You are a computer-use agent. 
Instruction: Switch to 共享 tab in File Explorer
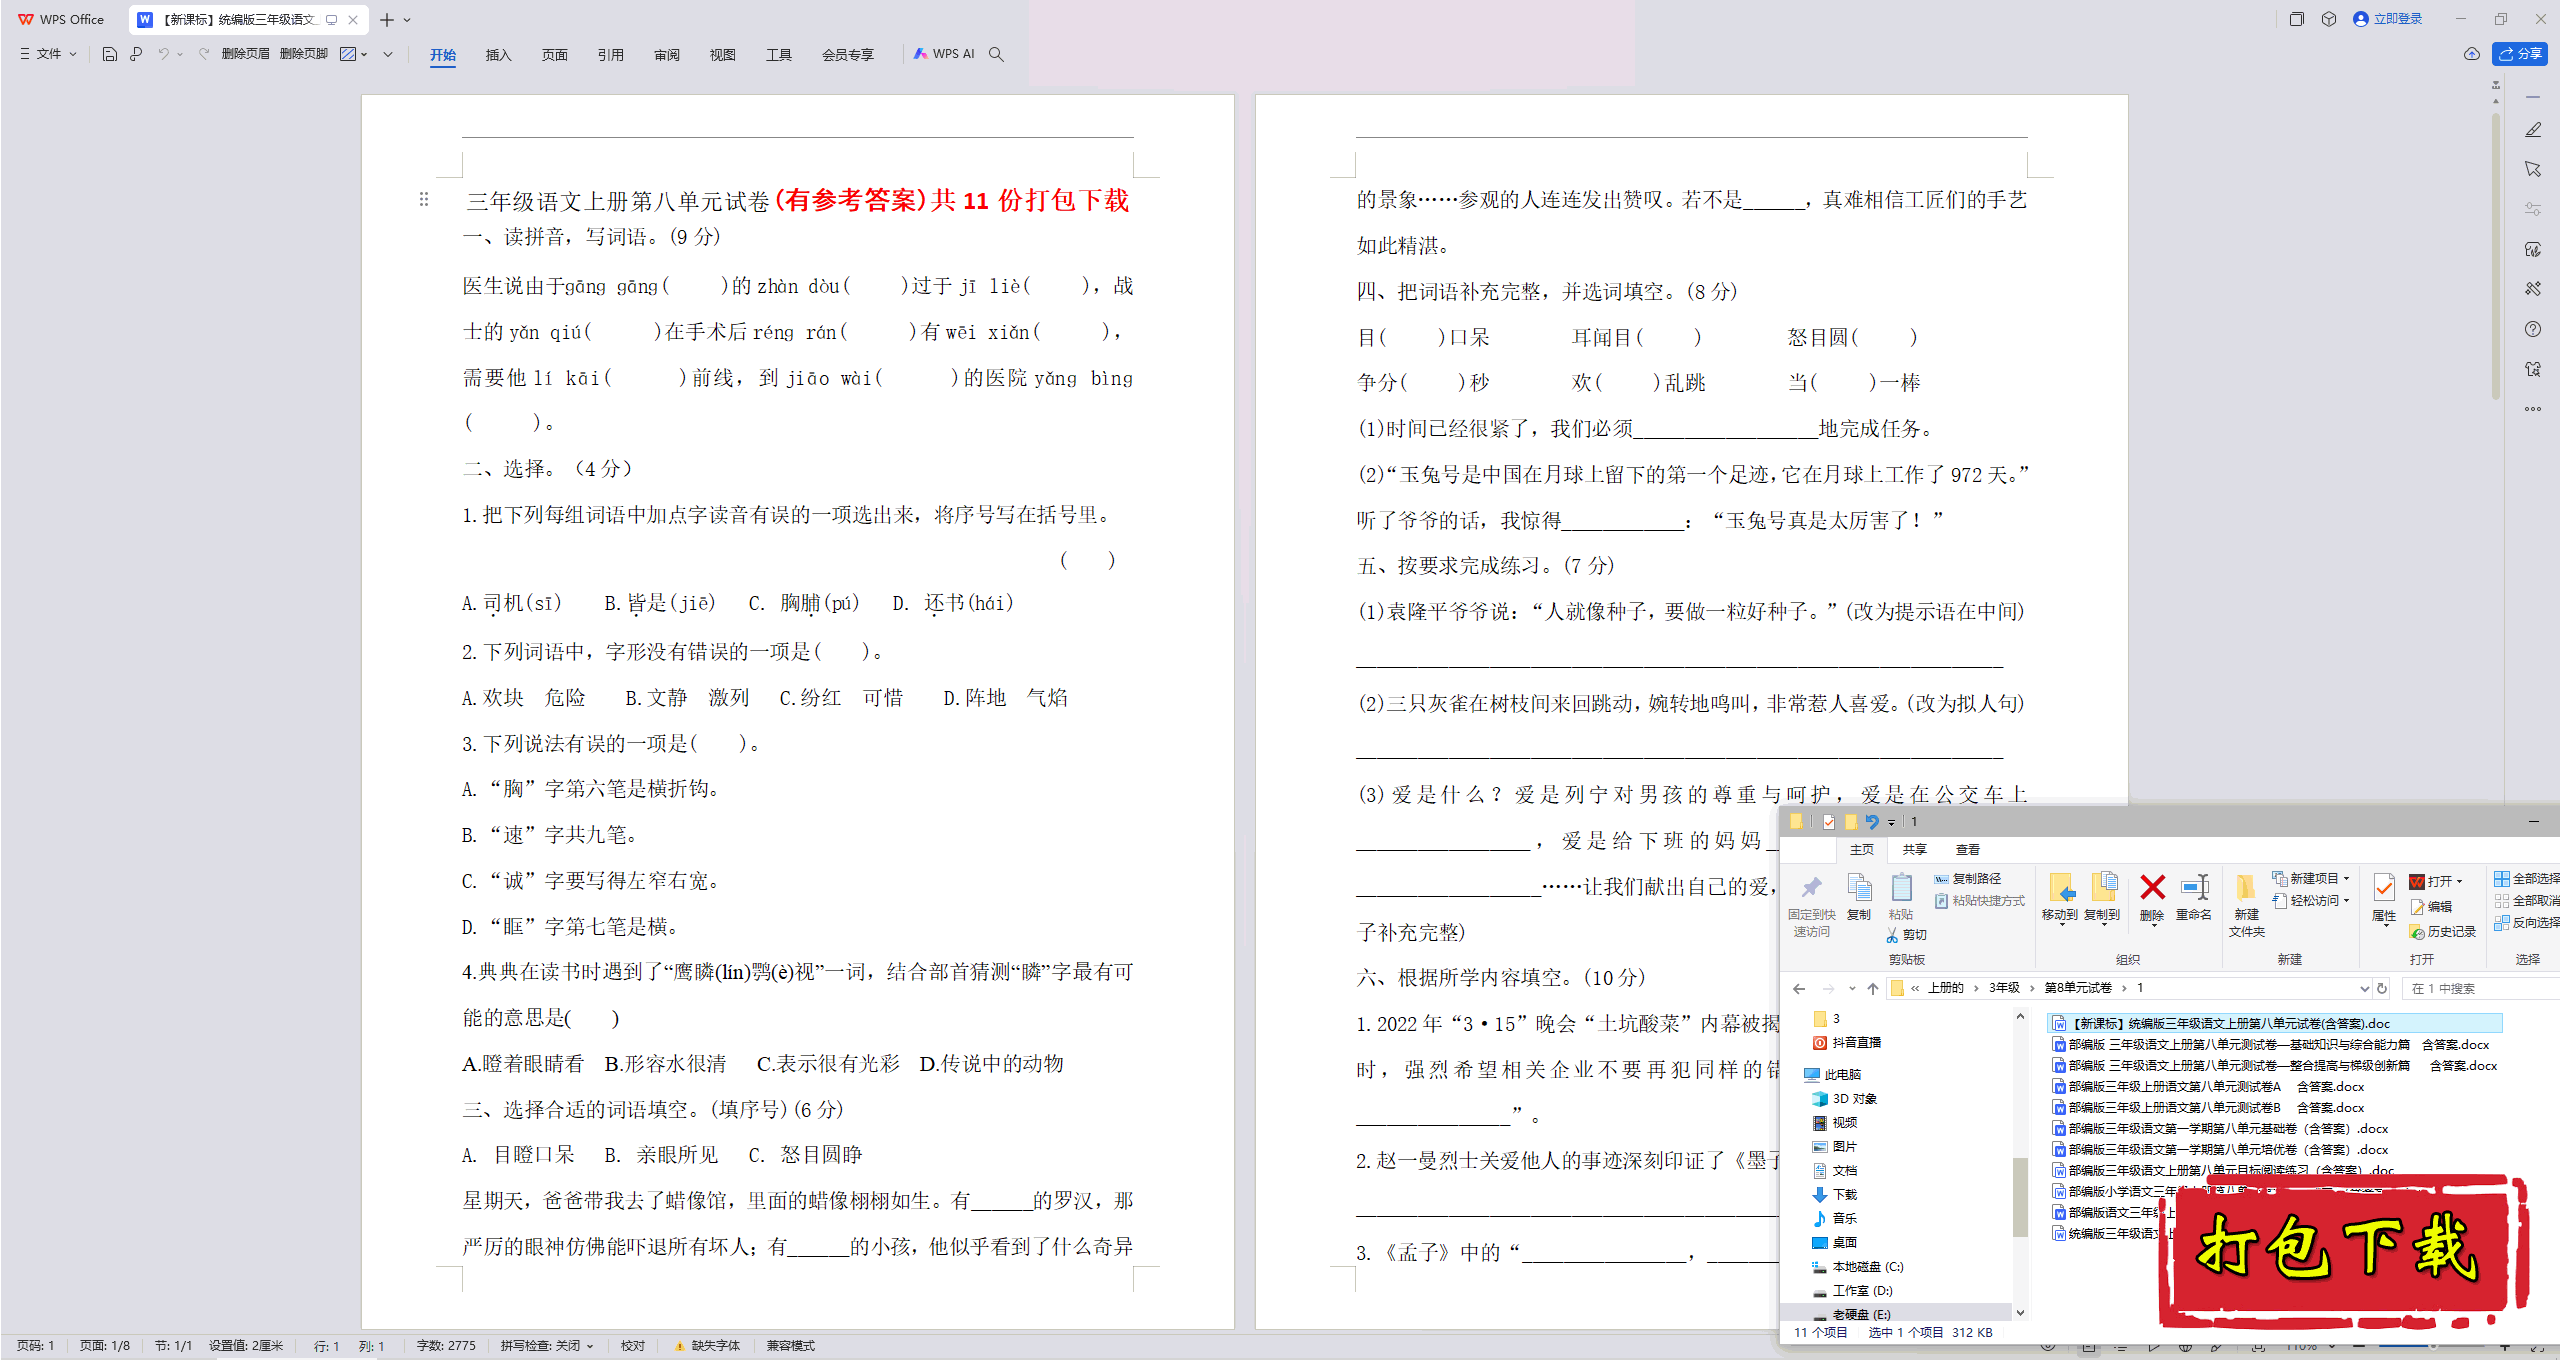point(1915,849)
